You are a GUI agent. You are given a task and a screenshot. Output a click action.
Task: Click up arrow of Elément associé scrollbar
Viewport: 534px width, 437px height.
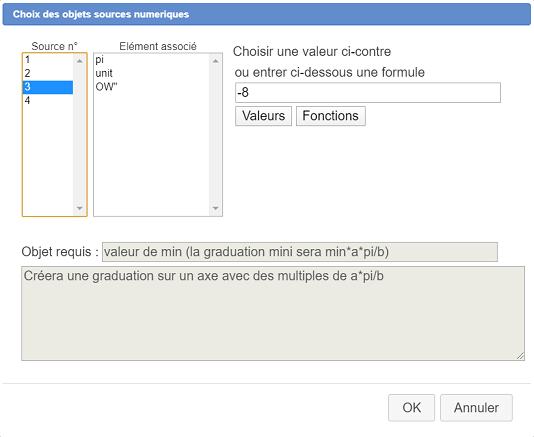(x=215, y=61)
